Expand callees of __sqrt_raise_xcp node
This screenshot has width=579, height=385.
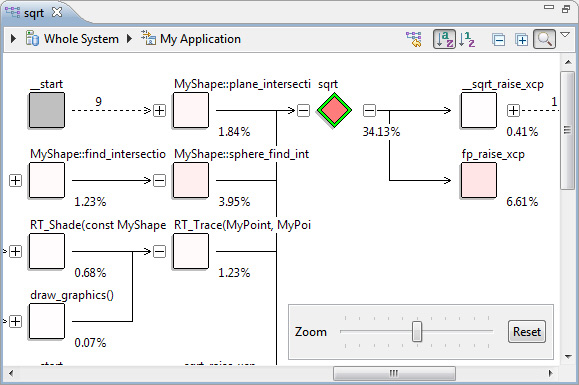[513, 110]
